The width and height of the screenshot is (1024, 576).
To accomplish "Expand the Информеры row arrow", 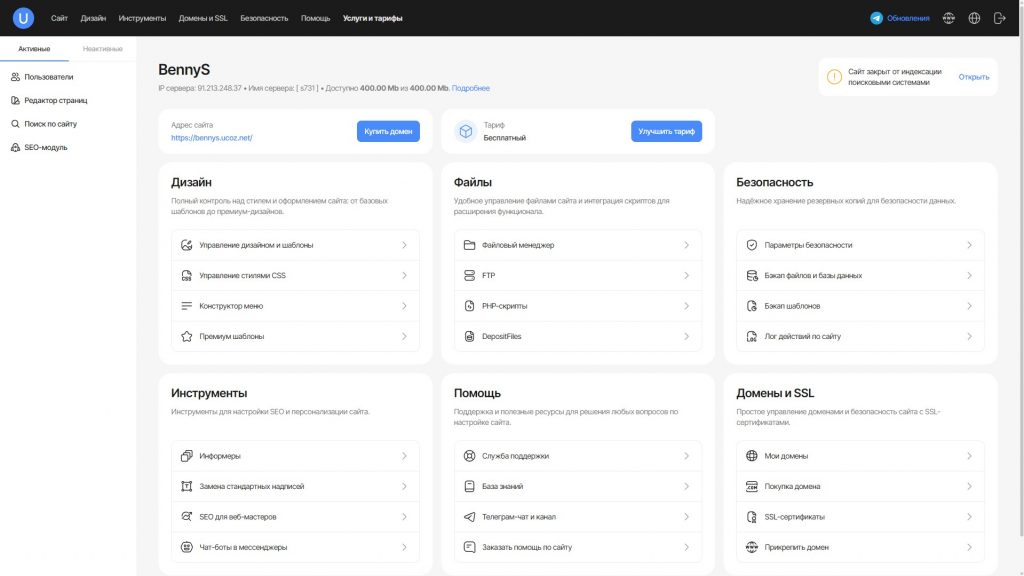I will 404,456.
